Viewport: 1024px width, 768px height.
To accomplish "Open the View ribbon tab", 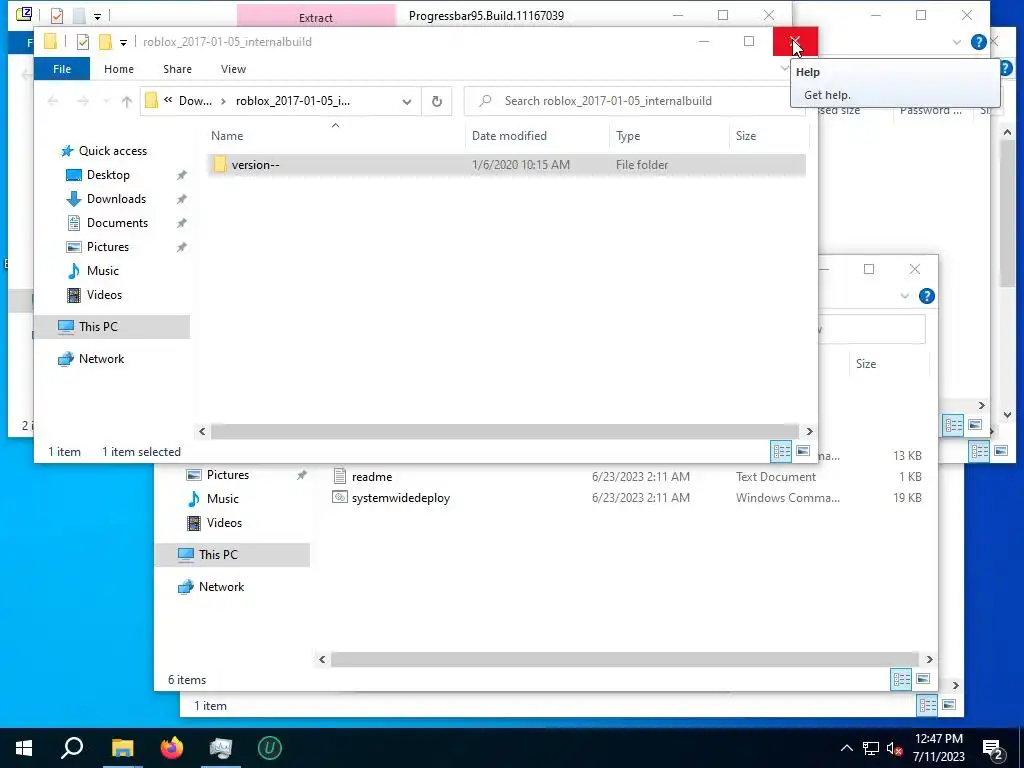I will point(233,69).
